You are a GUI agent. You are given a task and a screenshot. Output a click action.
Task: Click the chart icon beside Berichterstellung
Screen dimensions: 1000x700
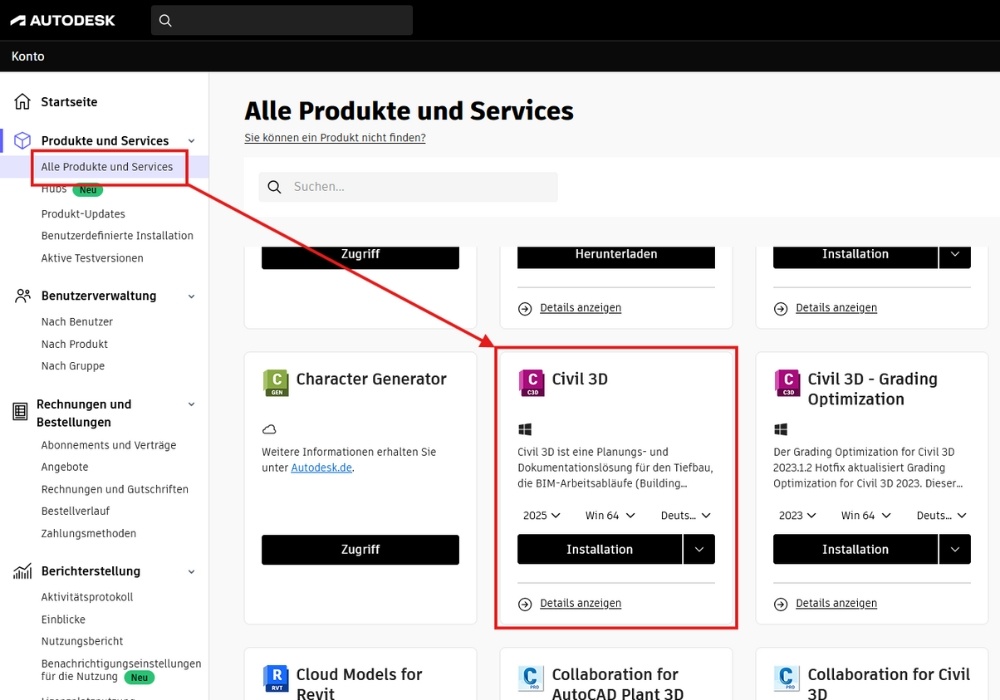point(22,571)
